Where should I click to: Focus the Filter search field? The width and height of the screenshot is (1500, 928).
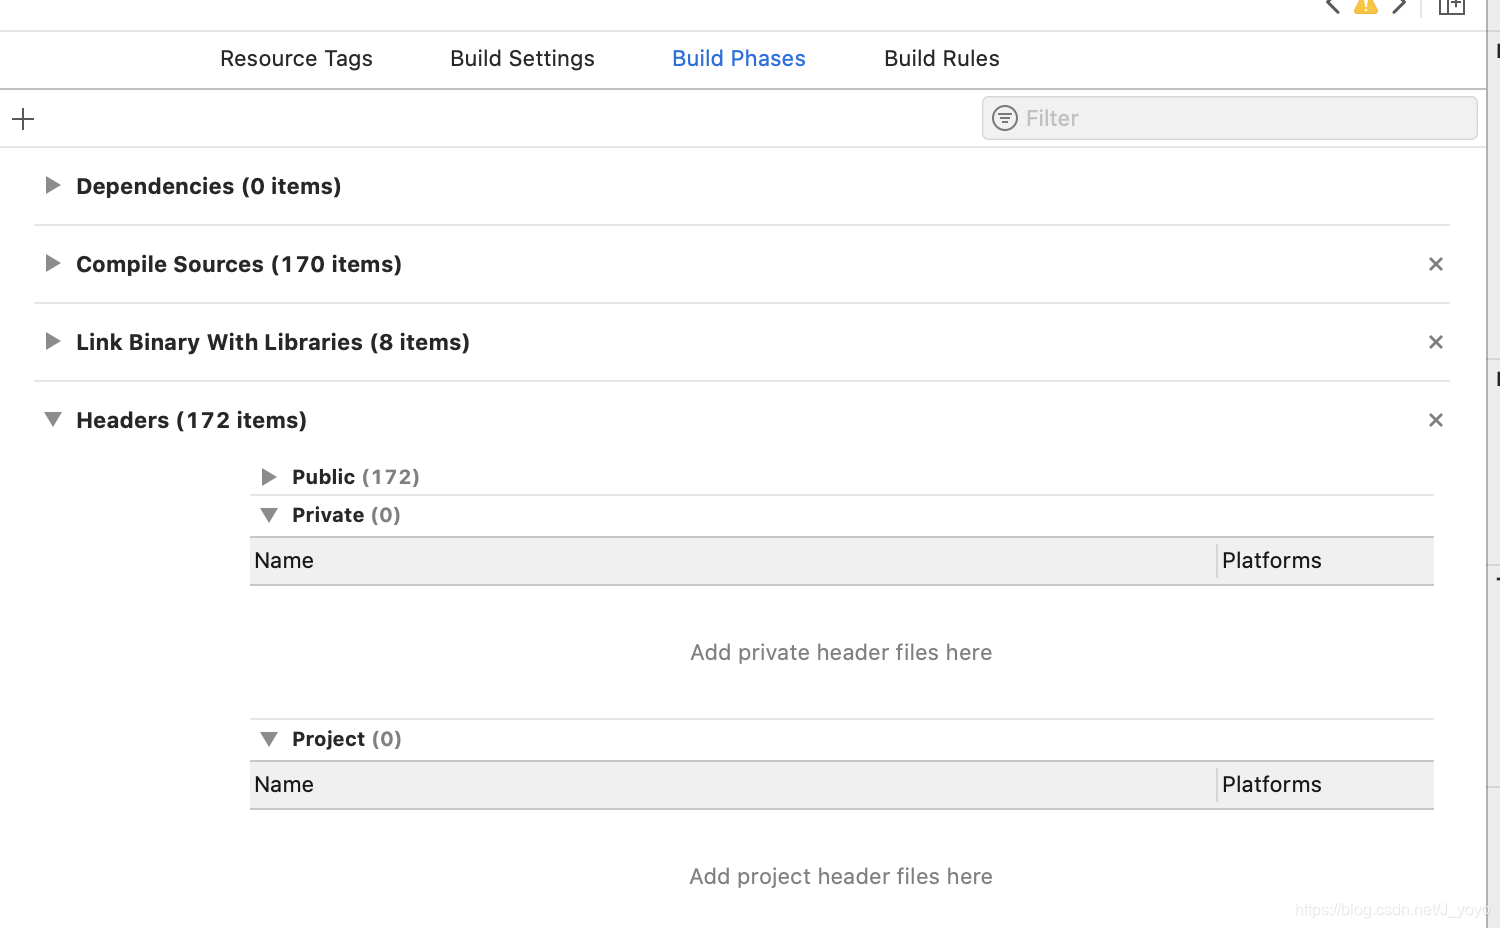1229,118
